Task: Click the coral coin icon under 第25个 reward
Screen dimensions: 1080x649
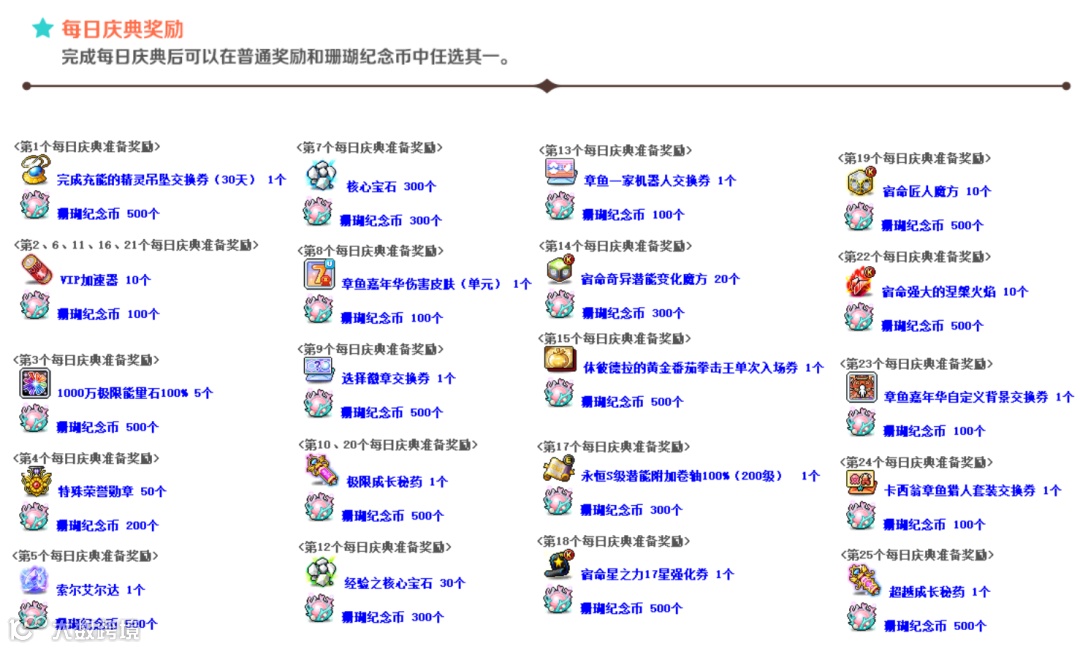Action: [862, 617]
